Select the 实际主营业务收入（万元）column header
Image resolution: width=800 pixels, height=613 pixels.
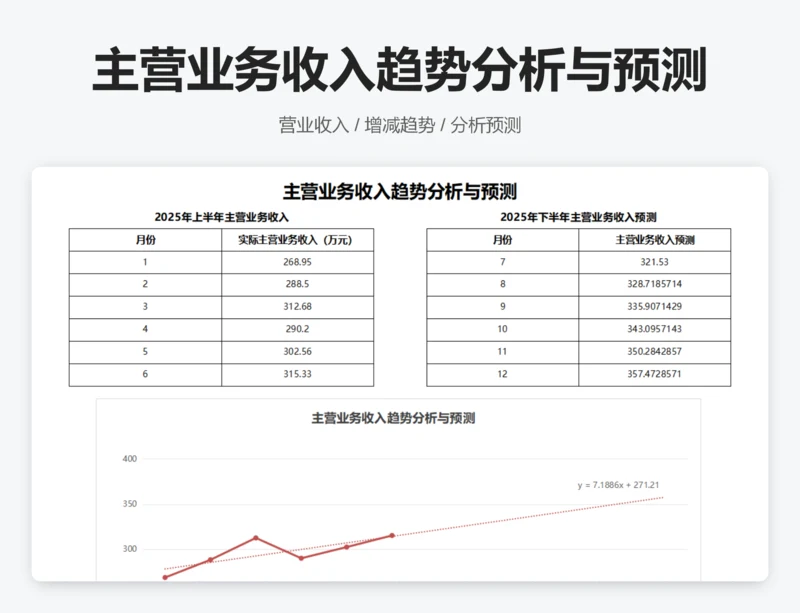tap(297, 240)
